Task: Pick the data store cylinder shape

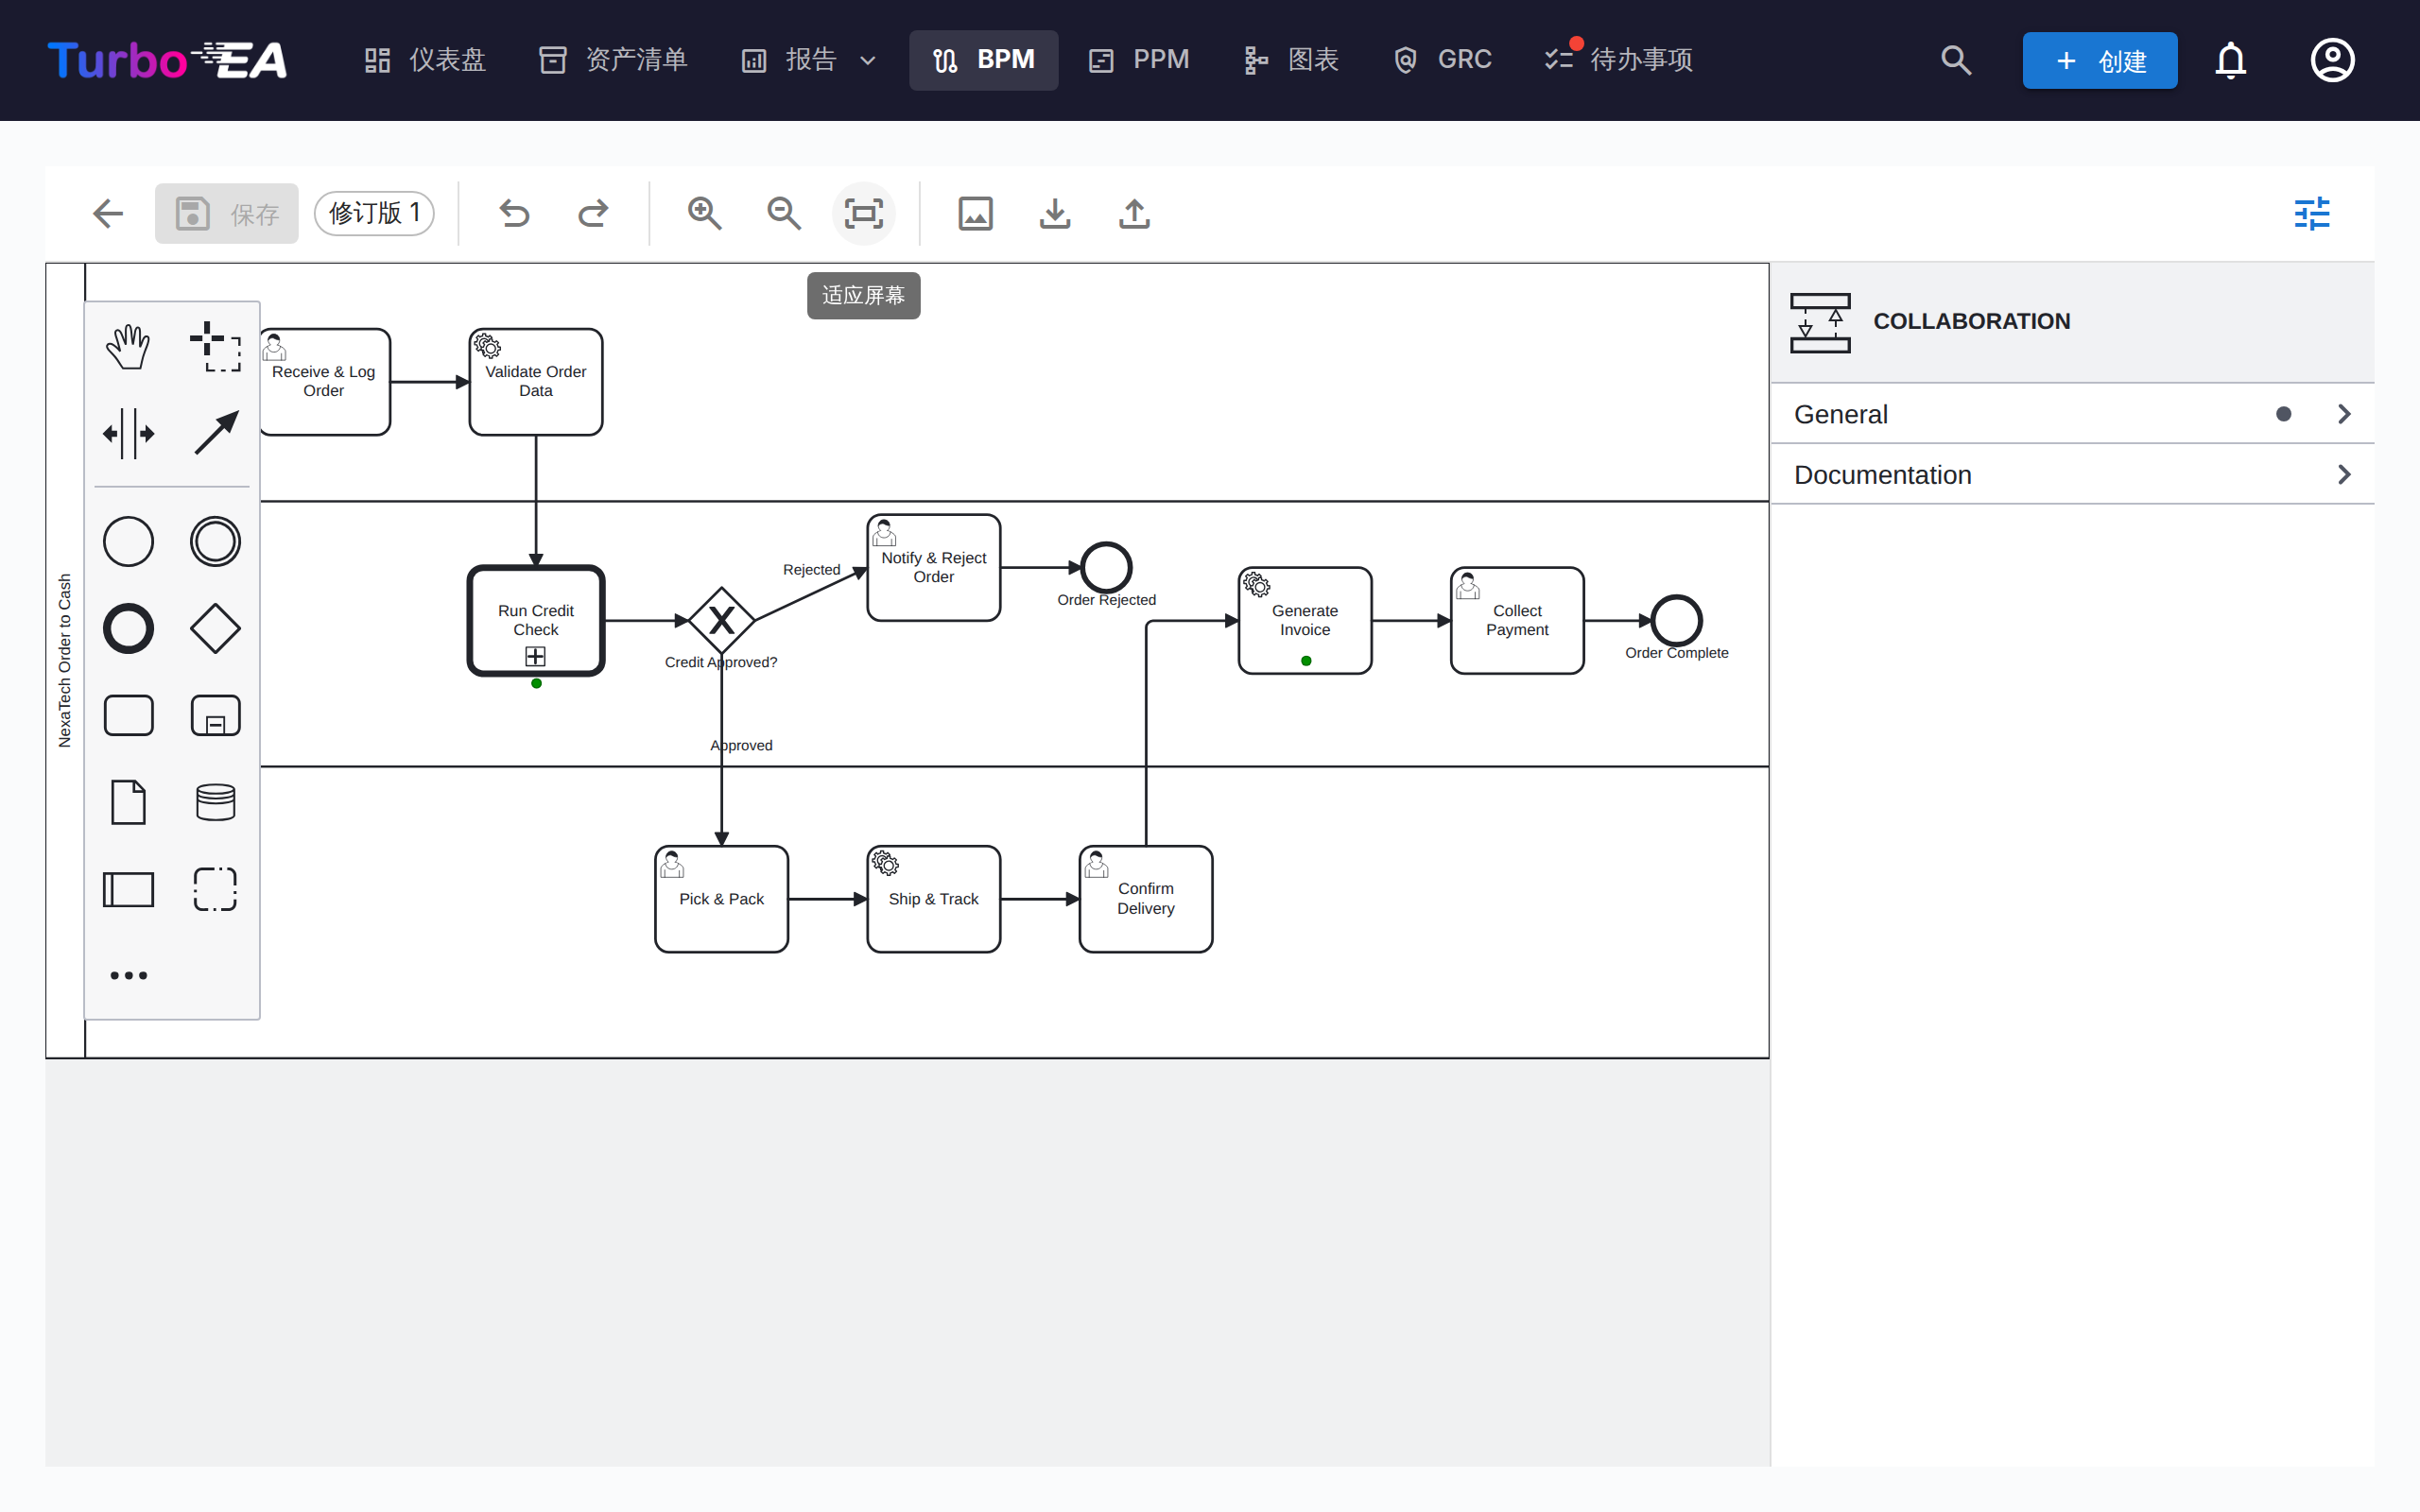Action: pos(215,802)
